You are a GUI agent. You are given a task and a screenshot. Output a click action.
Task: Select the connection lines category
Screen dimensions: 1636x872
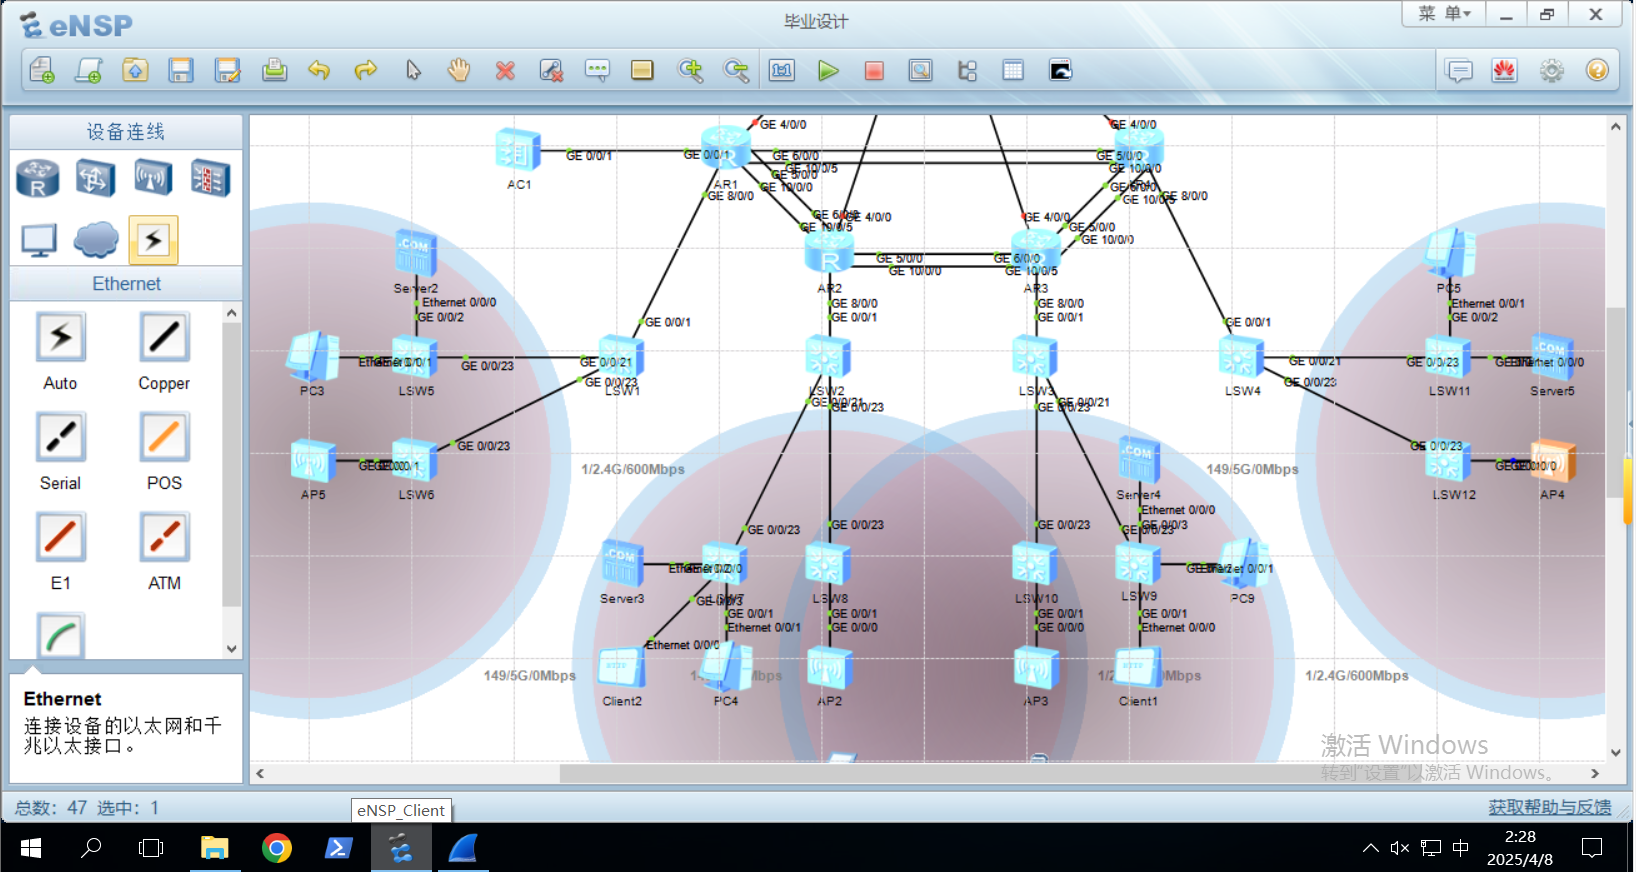[153, 240]
